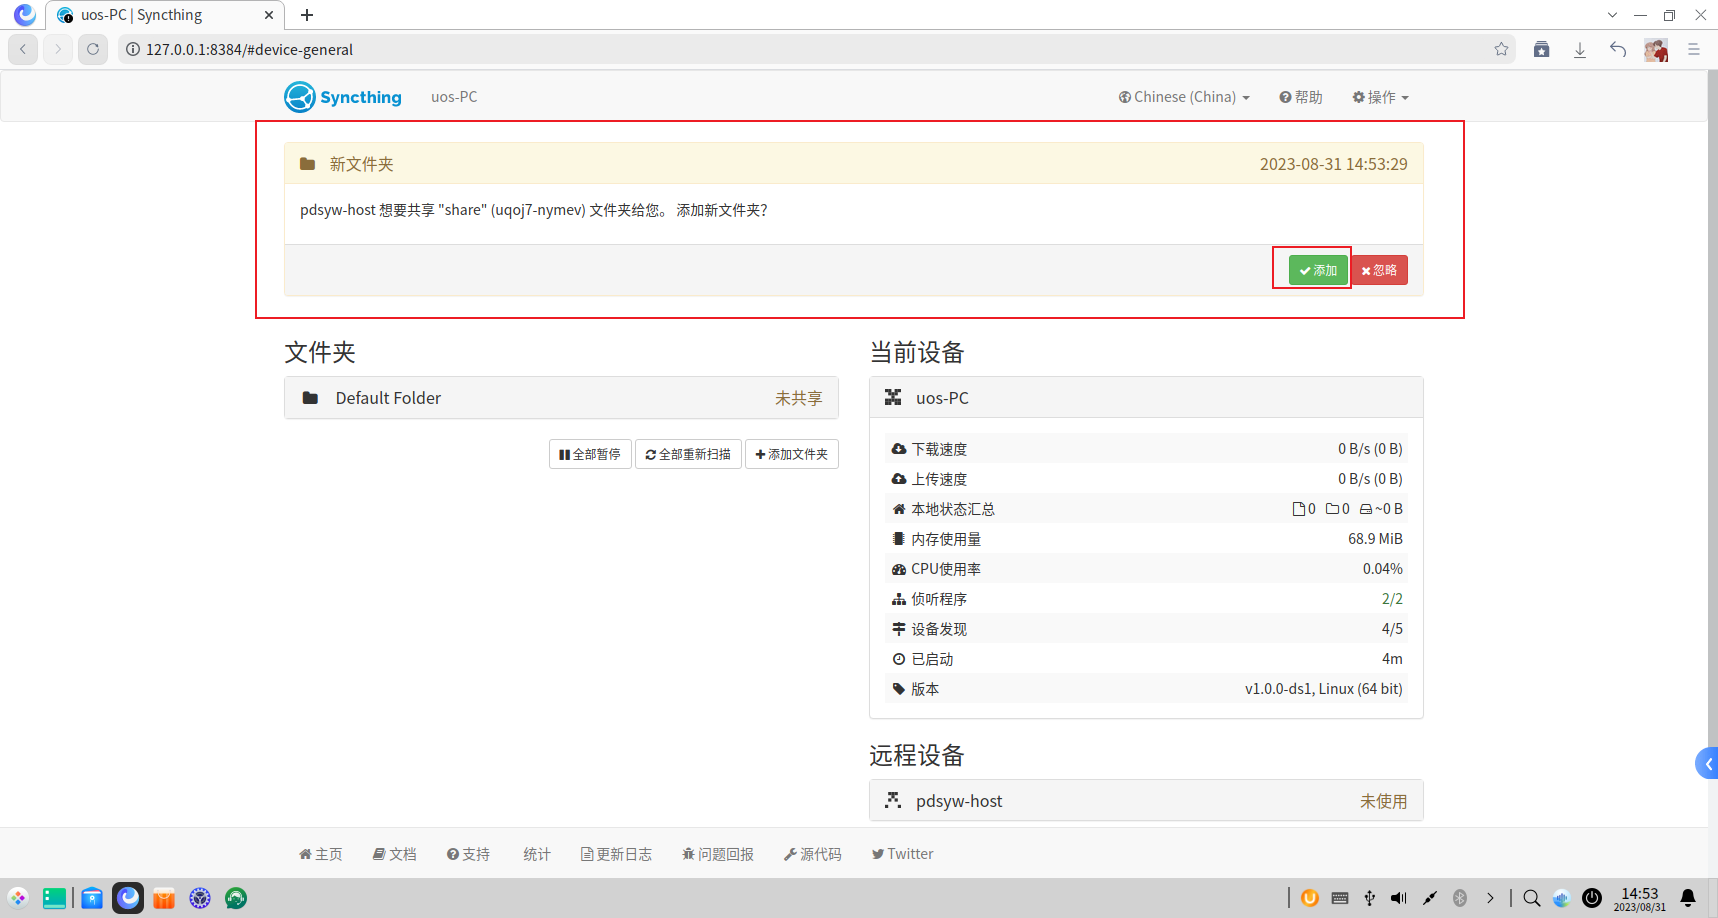Ignore the shared folder request with 忽略
Viewport: 1718px width, 918px height.
click(x=1379, y=270)
